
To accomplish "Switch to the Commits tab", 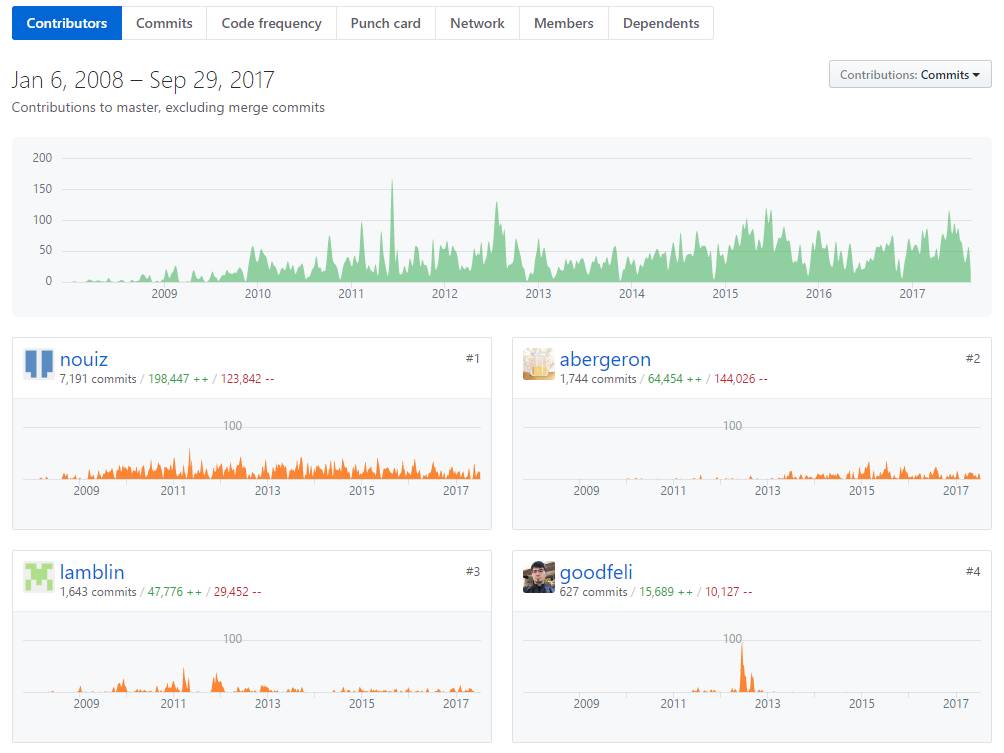I will 164,23.
